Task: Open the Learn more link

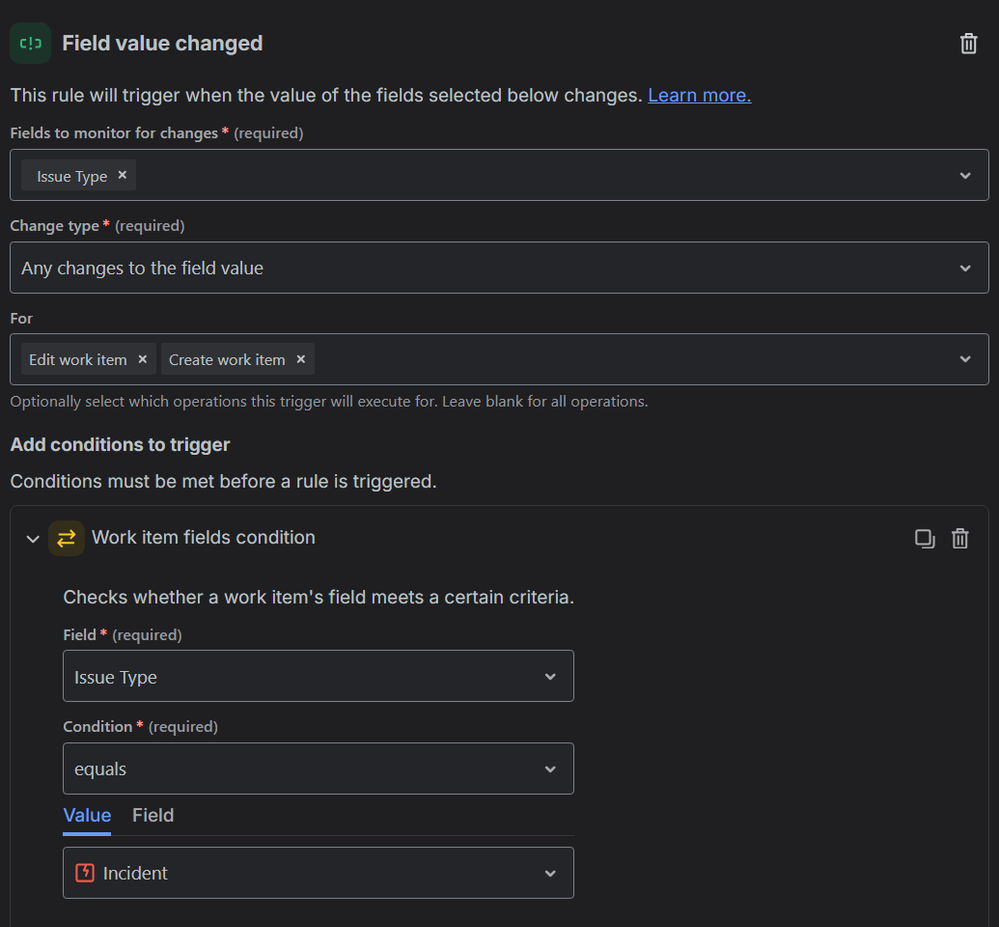Action: 699,95
